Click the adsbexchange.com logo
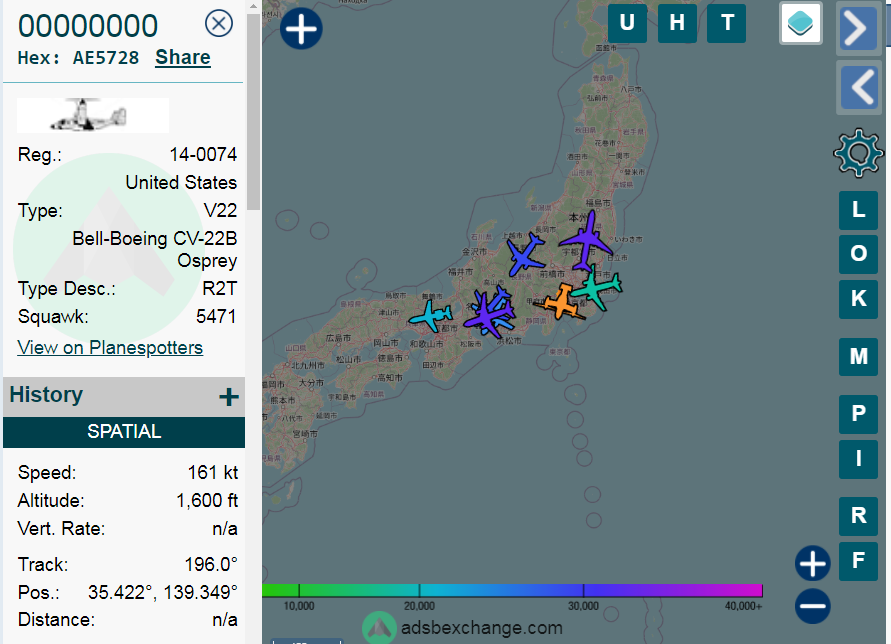Image resolution: width=891 pixels, height=644 pixels. click(462, 628)
